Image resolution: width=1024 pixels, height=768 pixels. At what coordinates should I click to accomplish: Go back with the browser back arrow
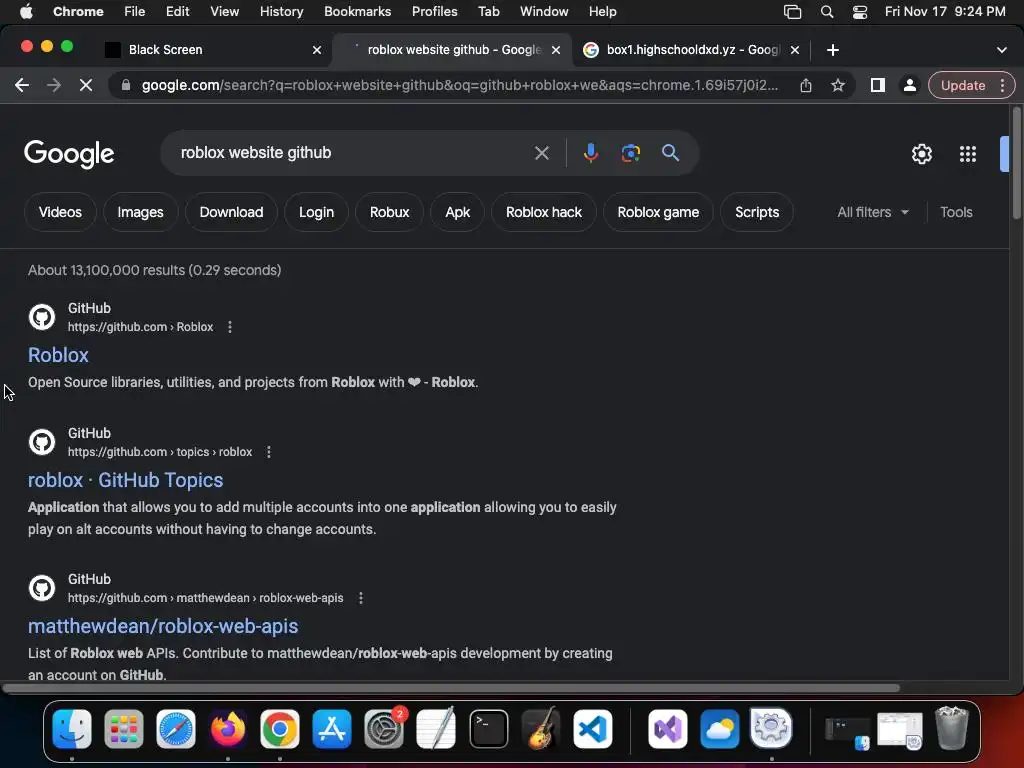(22, 86)
